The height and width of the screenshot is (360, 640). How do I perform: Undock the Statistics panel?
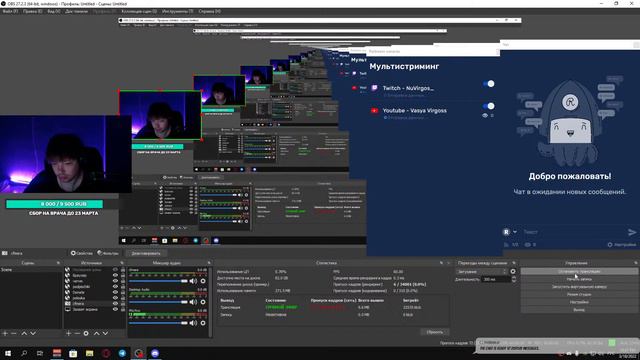click(441, 263)
